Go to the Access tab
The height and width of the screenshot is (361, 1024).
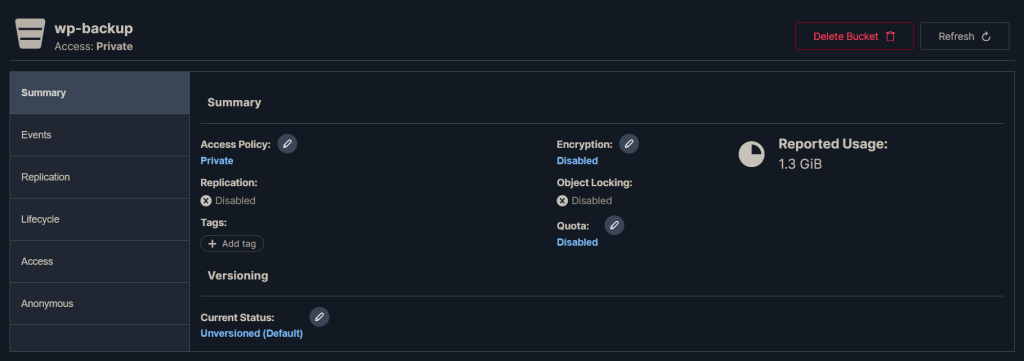99,261
